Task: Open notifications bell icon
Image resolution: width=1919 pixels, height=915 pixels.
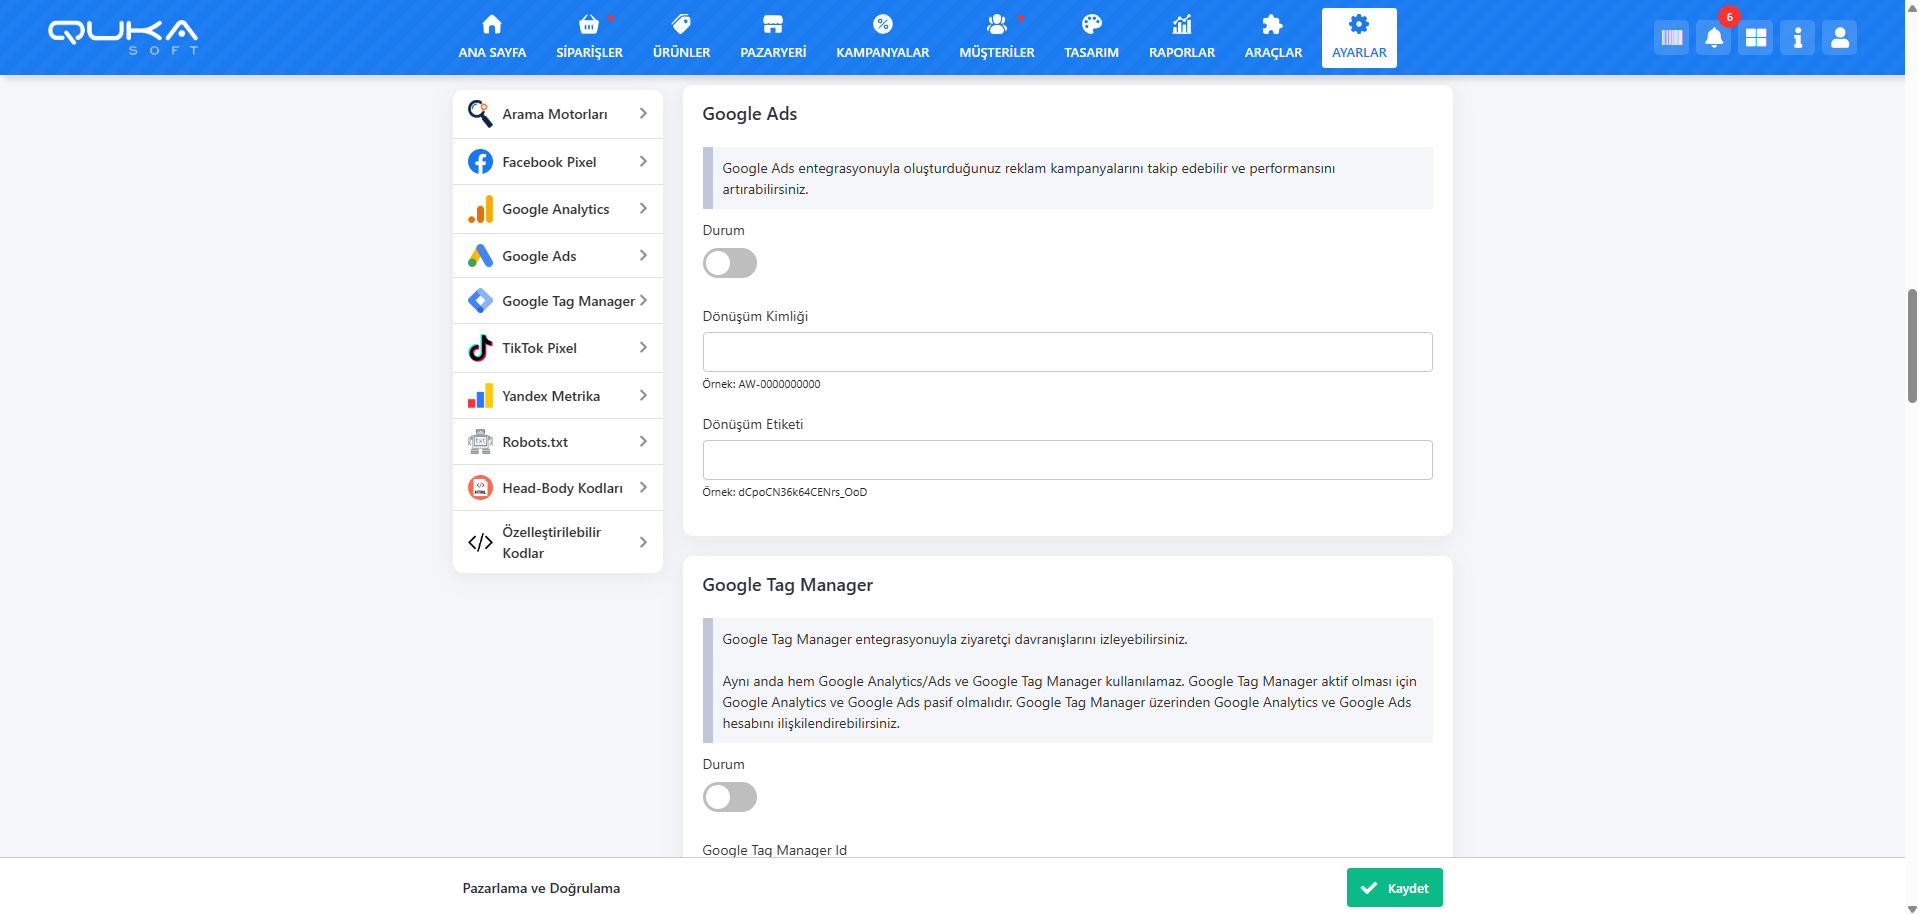Action: pos(1713,38)
